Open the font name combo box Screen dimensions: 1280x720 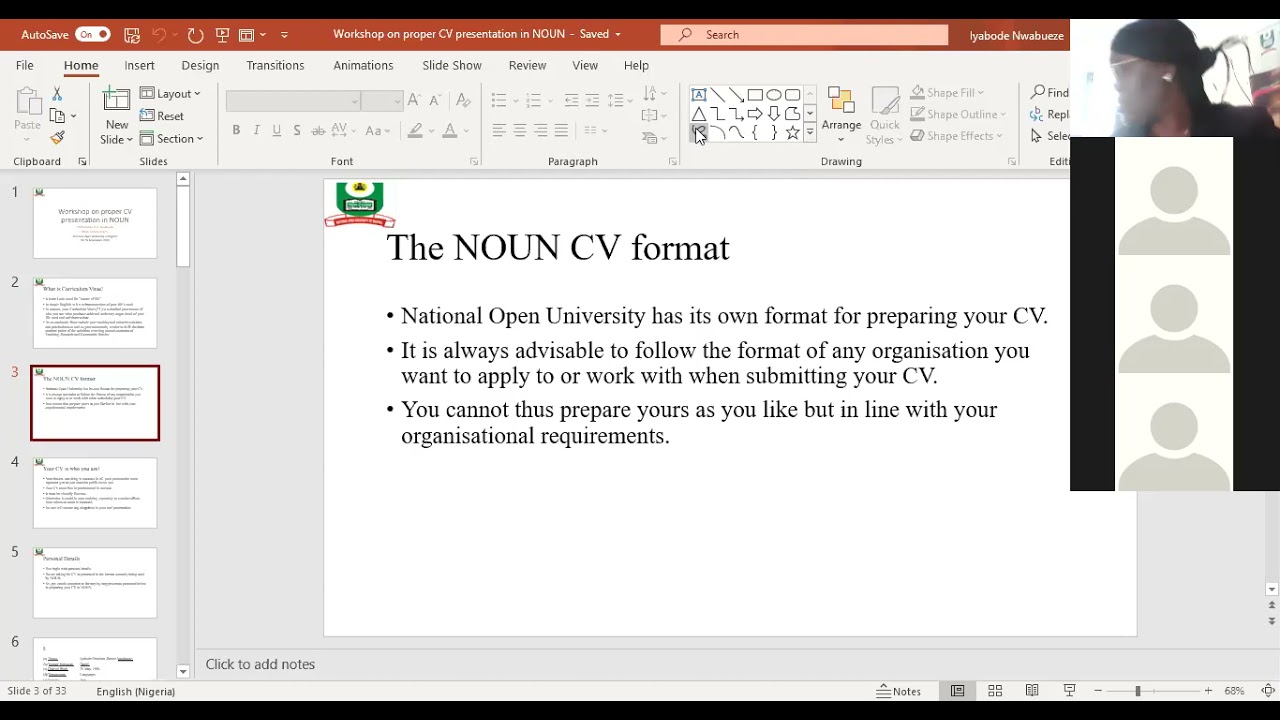point(293,101)
